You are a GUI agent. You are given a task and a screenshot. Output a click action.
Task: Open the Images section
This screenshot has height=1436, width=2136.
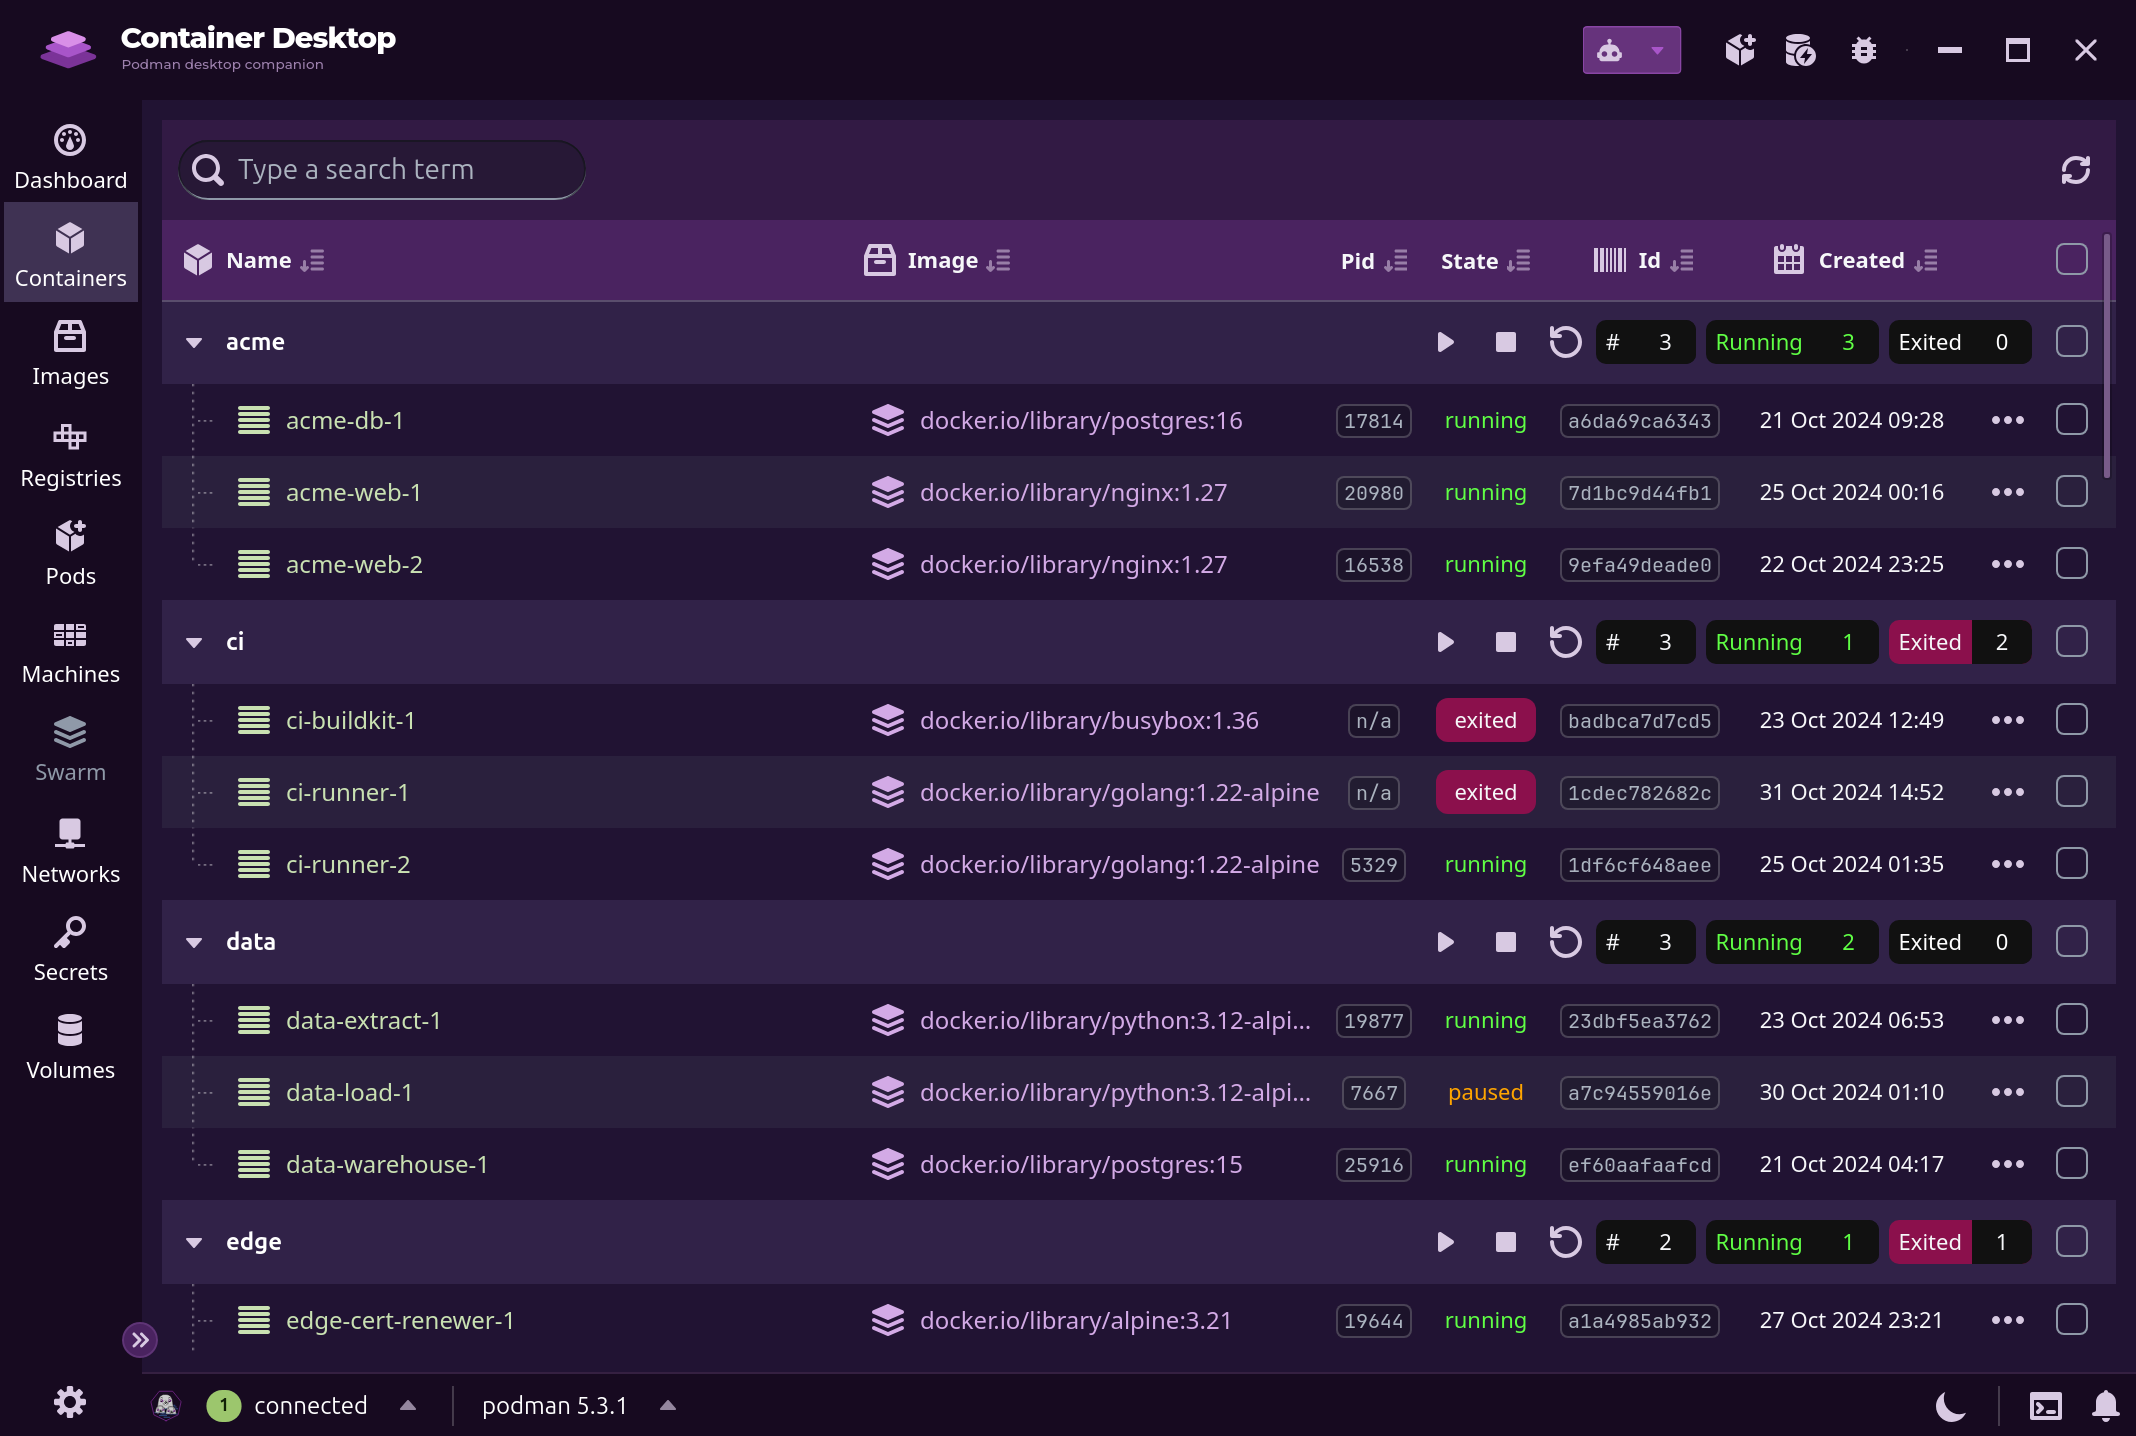tap(70, 354)
